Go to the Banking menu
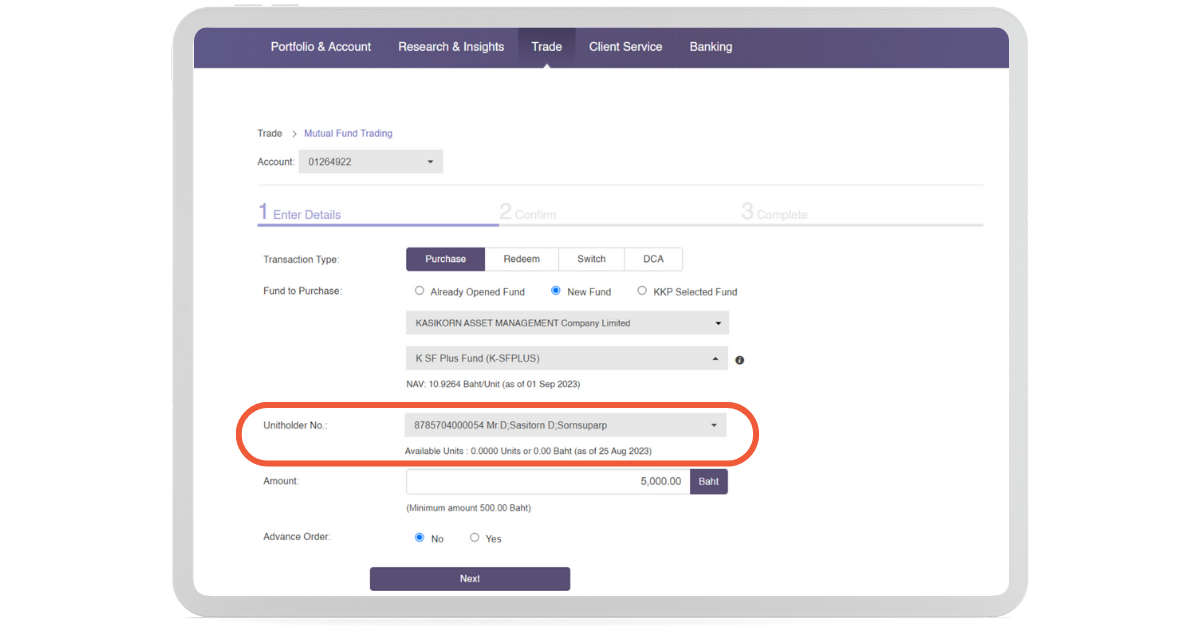The width and height of the screenshot is (1200, 630). click(710, 47)
